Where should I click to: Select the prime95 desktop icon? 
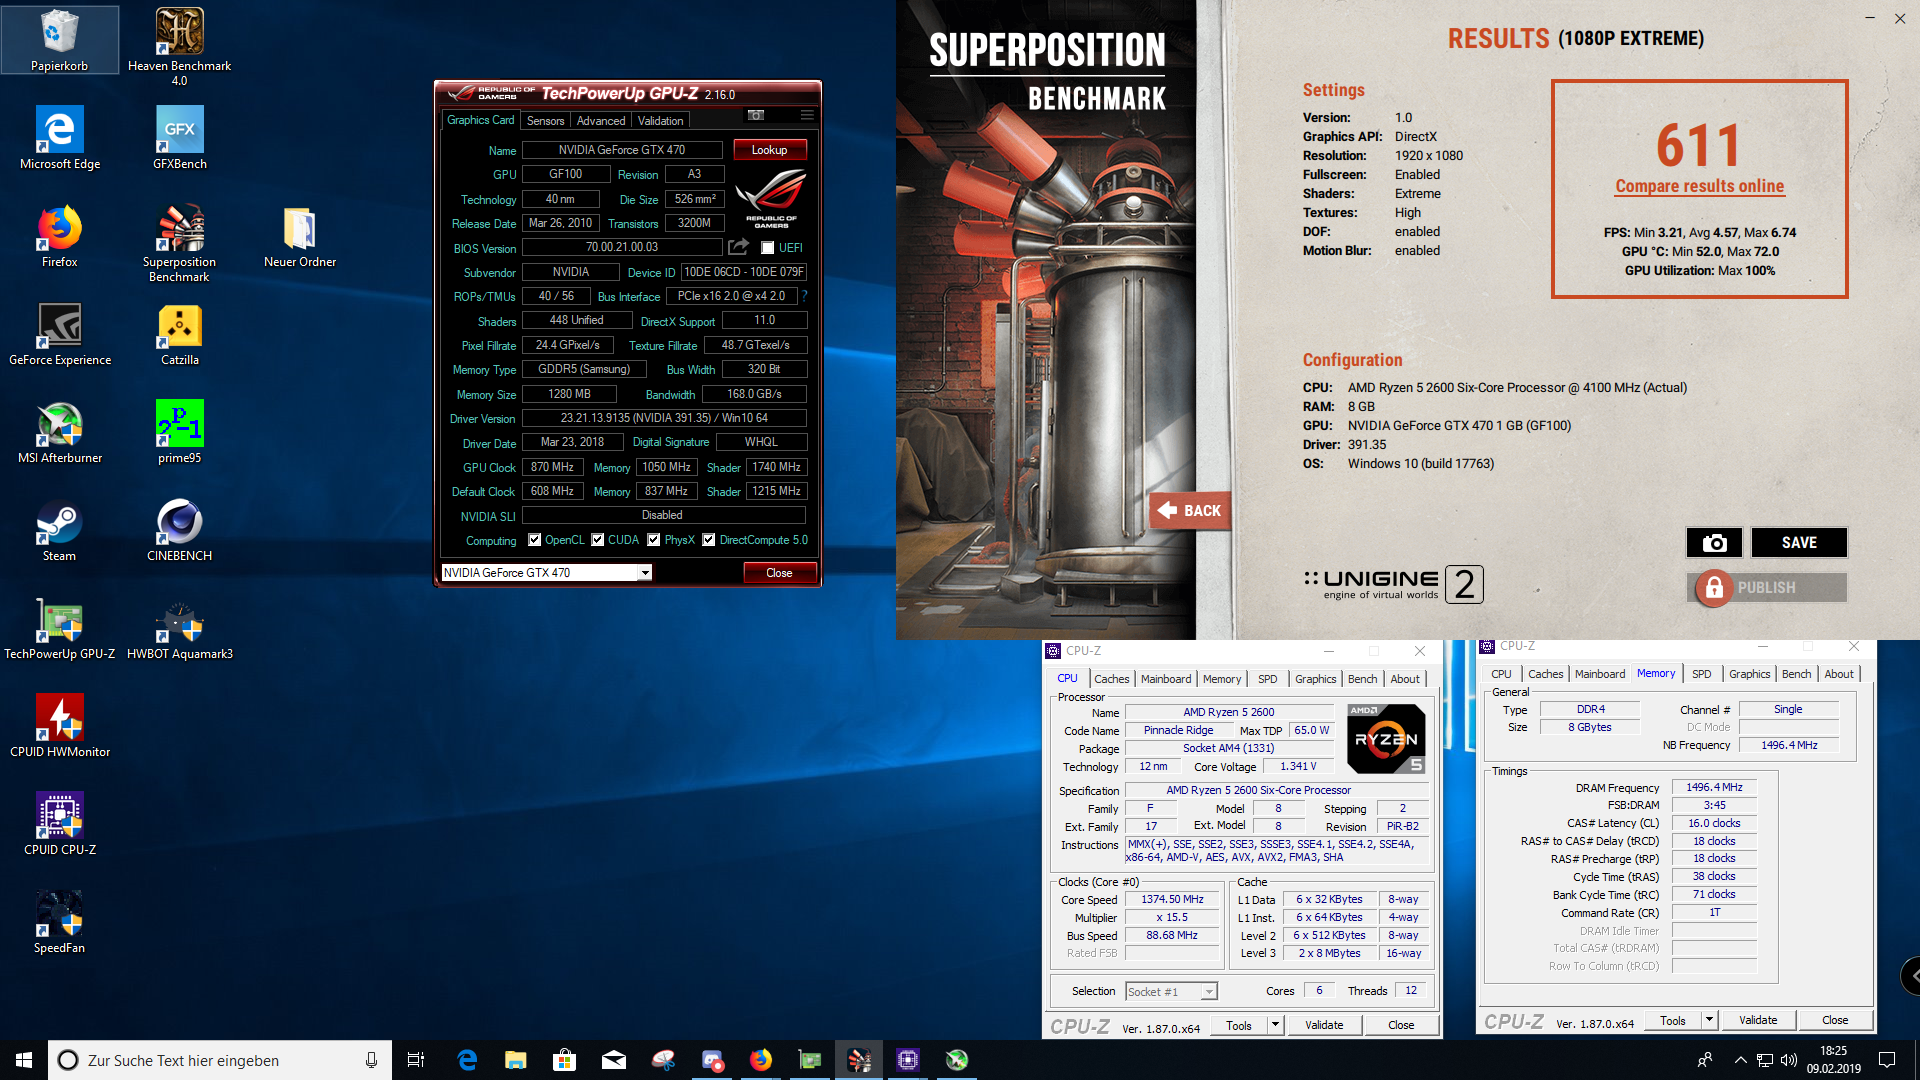[x=180, y=432]
